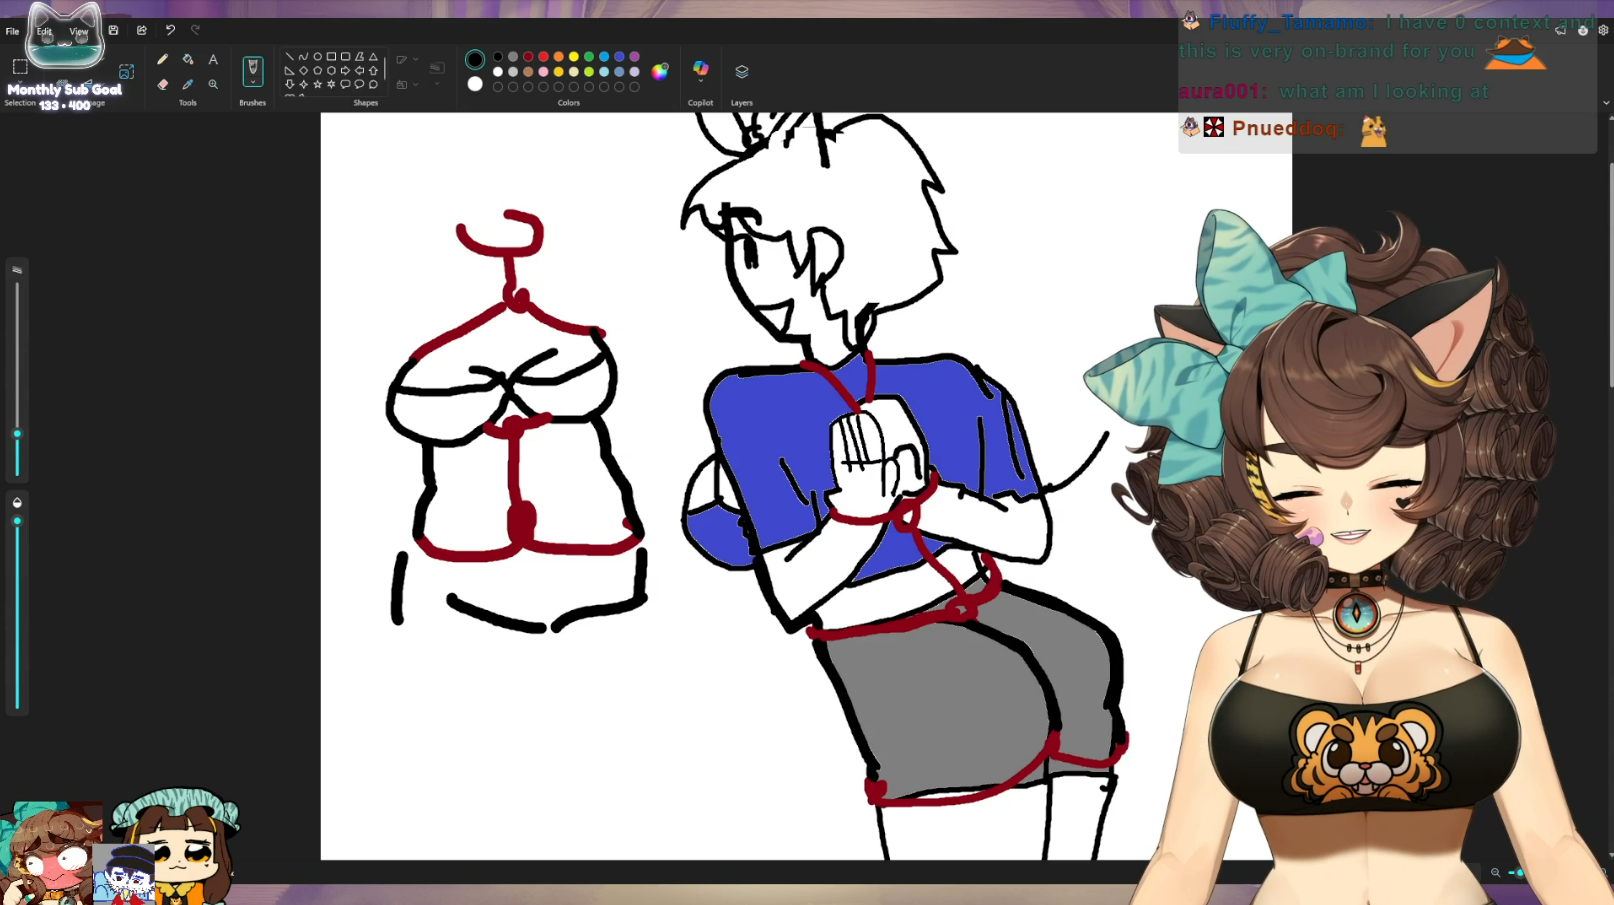Pick the brown color swatch
The height and width of the screenshot is (905, 1614).
point(528,72)
